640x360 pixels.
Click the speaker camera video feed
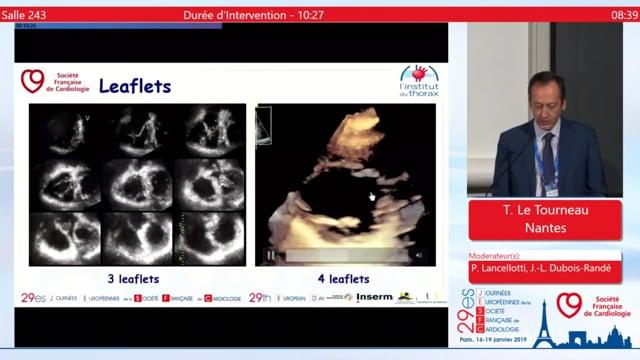[x=545, y=110]
